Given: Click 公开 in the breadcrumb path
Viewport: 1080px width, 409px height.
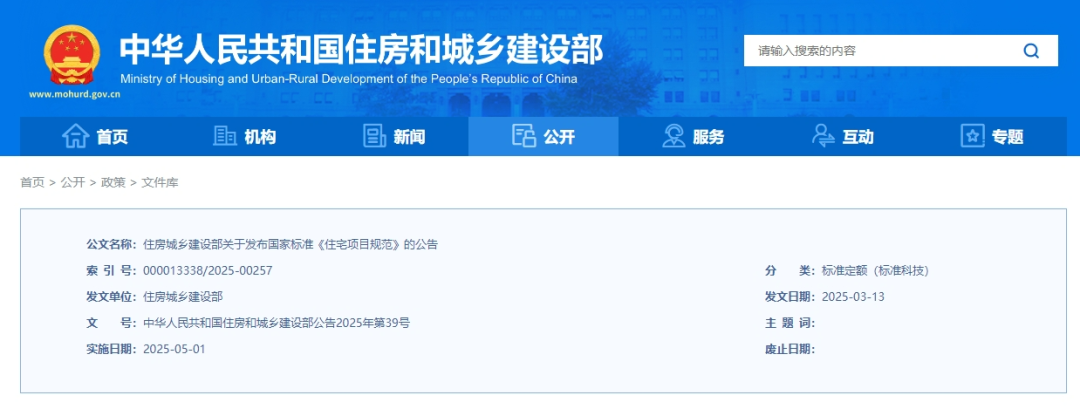Looking at the screenshot, I should (x=72, y=183).
